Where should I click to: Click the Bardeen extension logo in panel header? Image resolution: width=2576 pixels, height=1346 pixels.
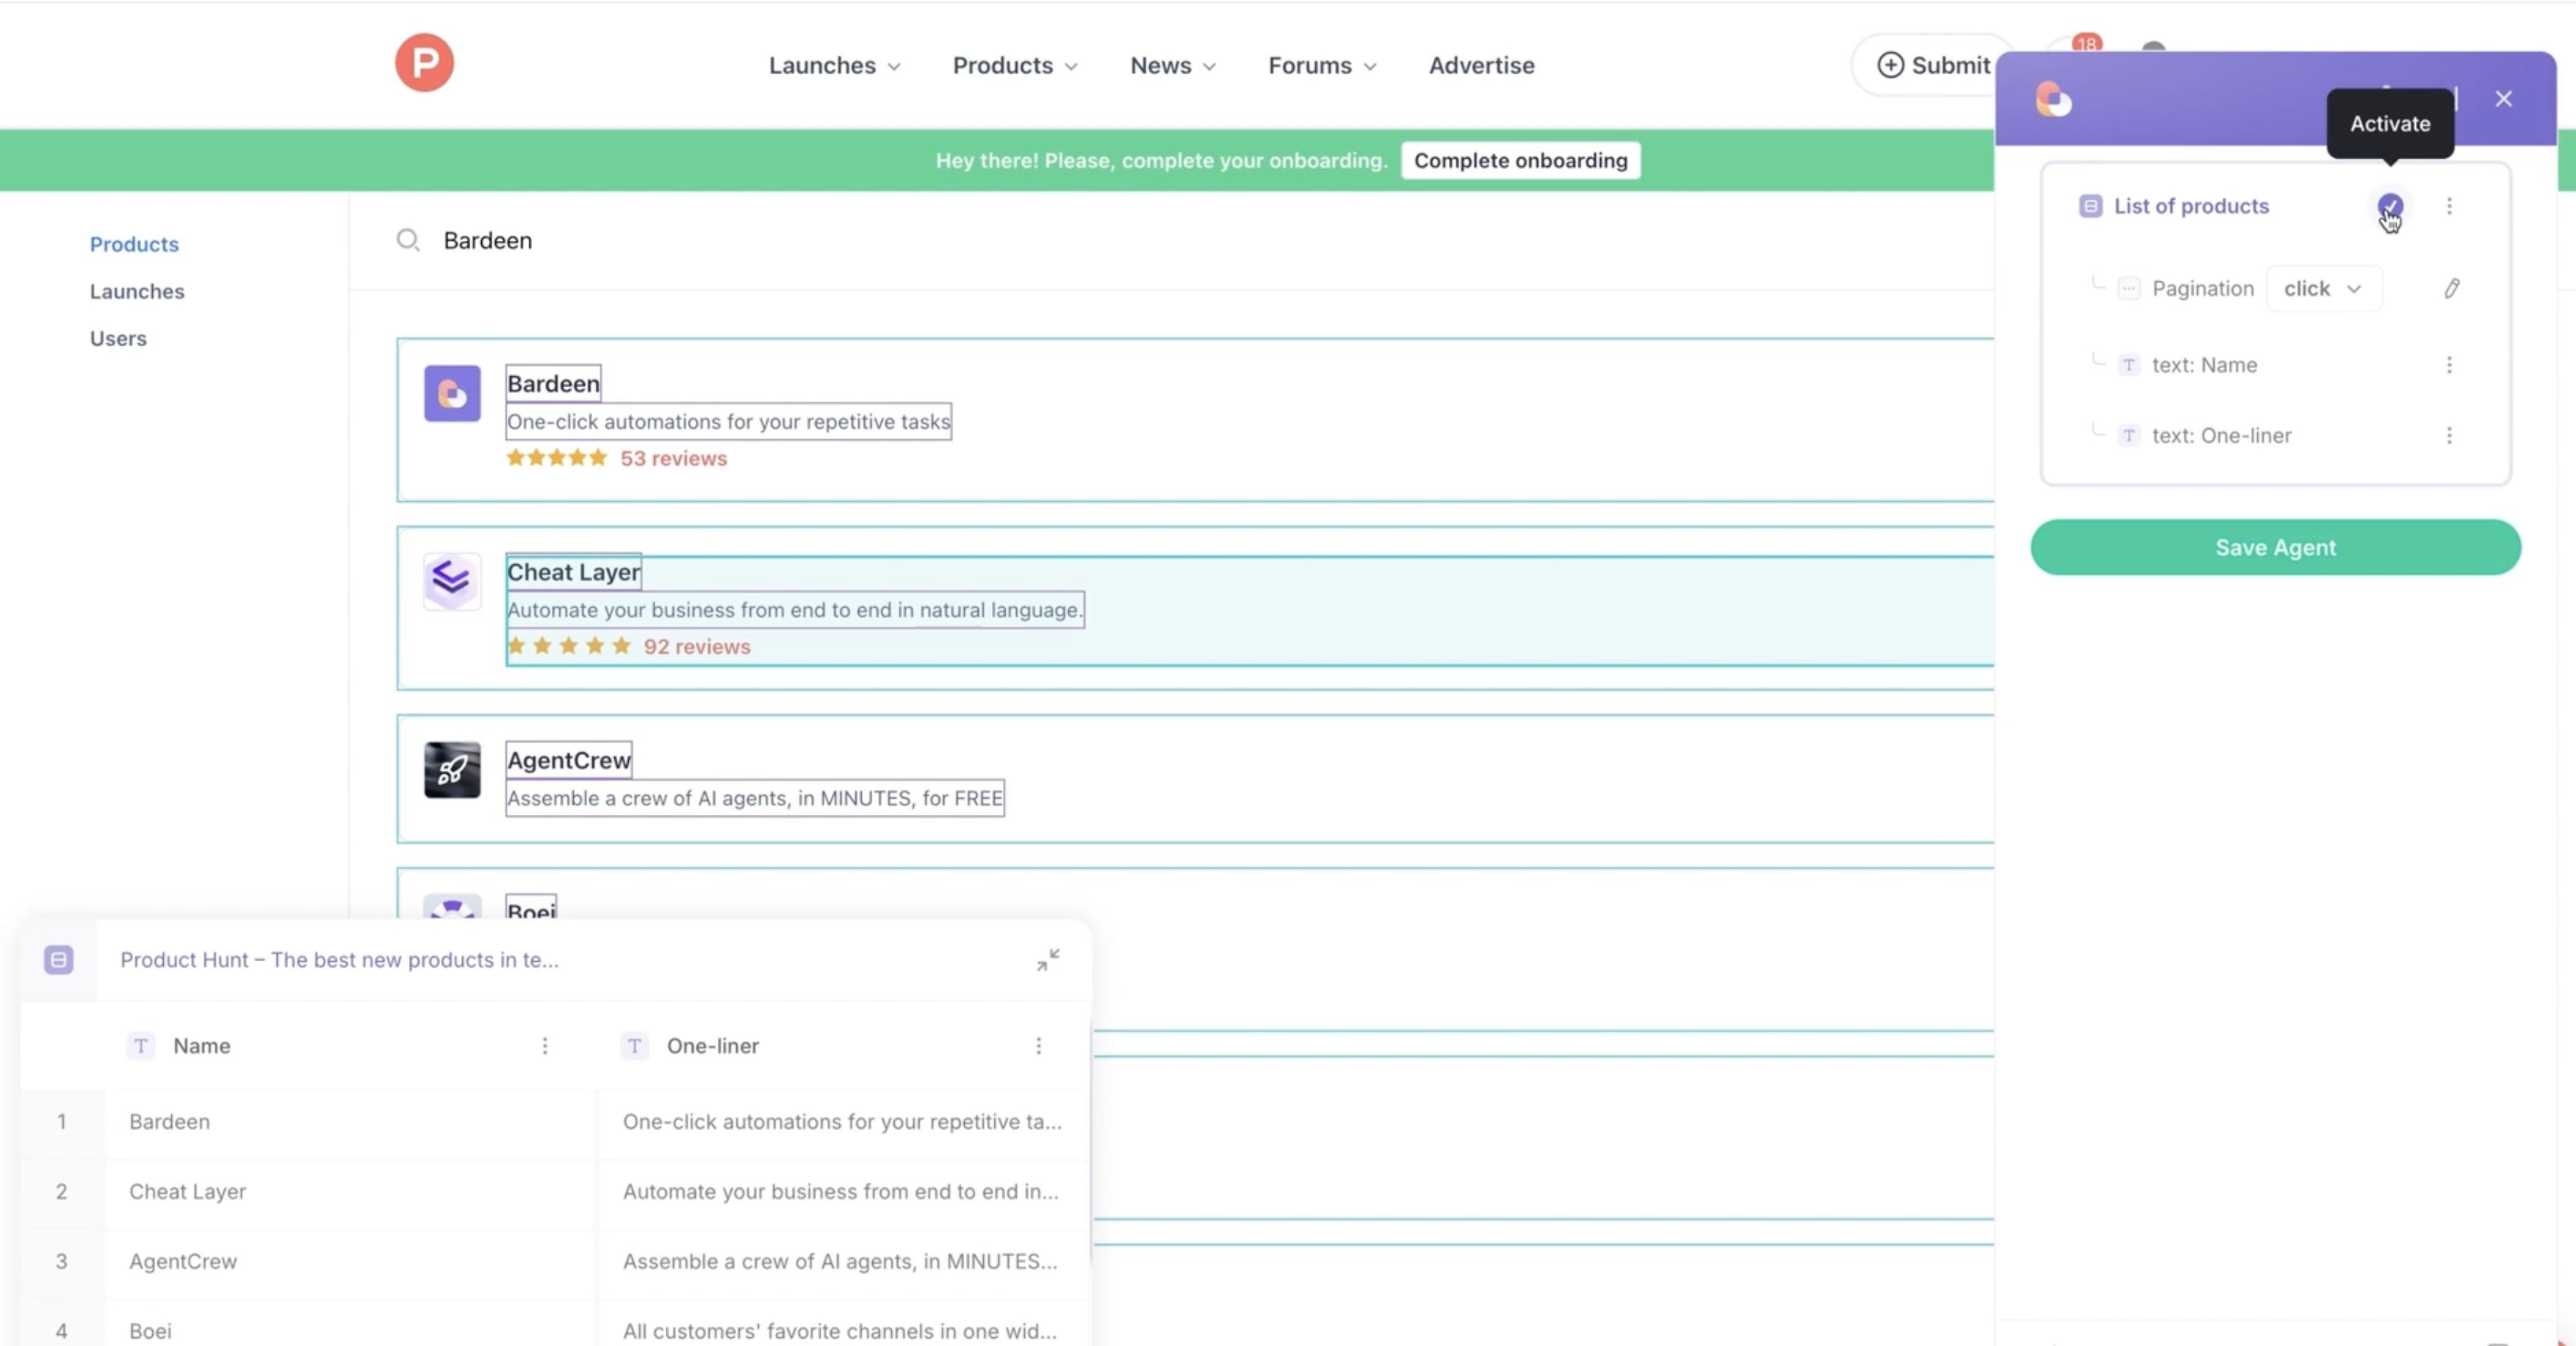tap(2053, 99)
